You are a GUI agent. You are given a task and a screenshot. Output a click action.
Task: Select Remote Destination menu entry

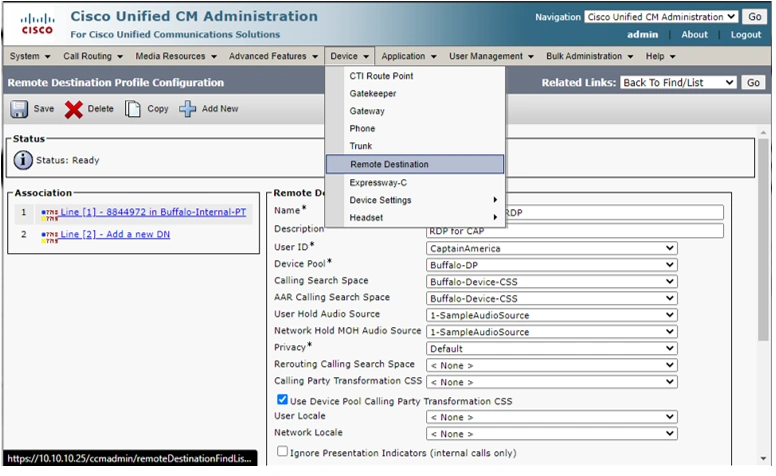[x=415, y=164]
